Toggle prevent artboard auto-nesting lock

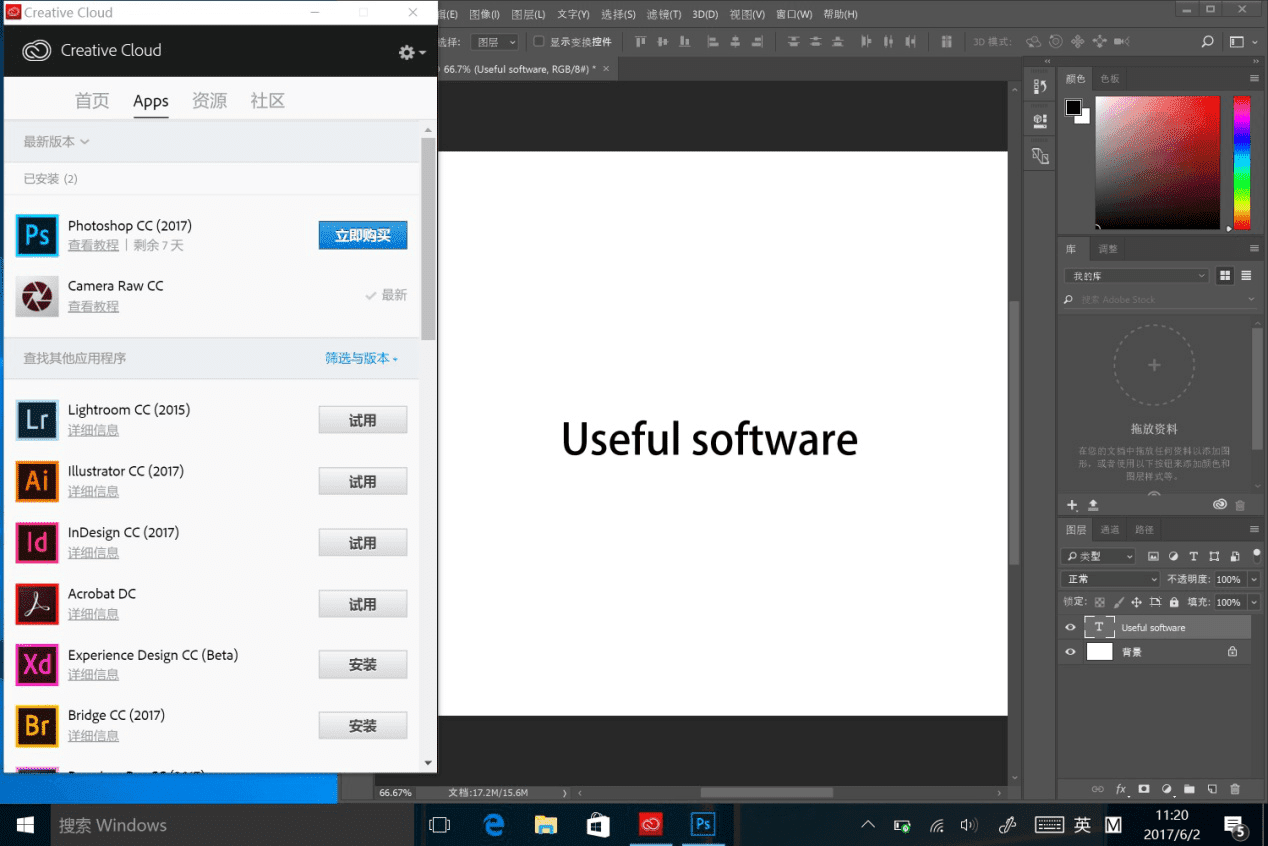[1155, 602]
